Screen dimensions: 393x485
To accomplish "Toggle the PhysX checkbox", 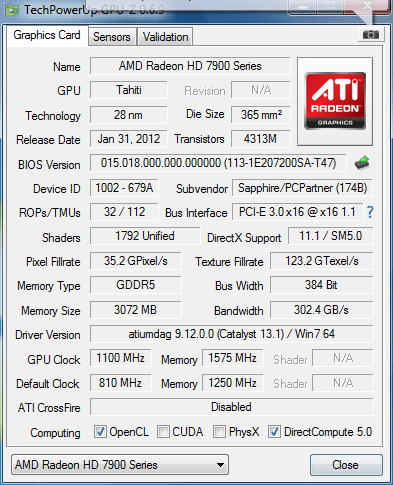I will pyautogui.click(x=219, y=432).
